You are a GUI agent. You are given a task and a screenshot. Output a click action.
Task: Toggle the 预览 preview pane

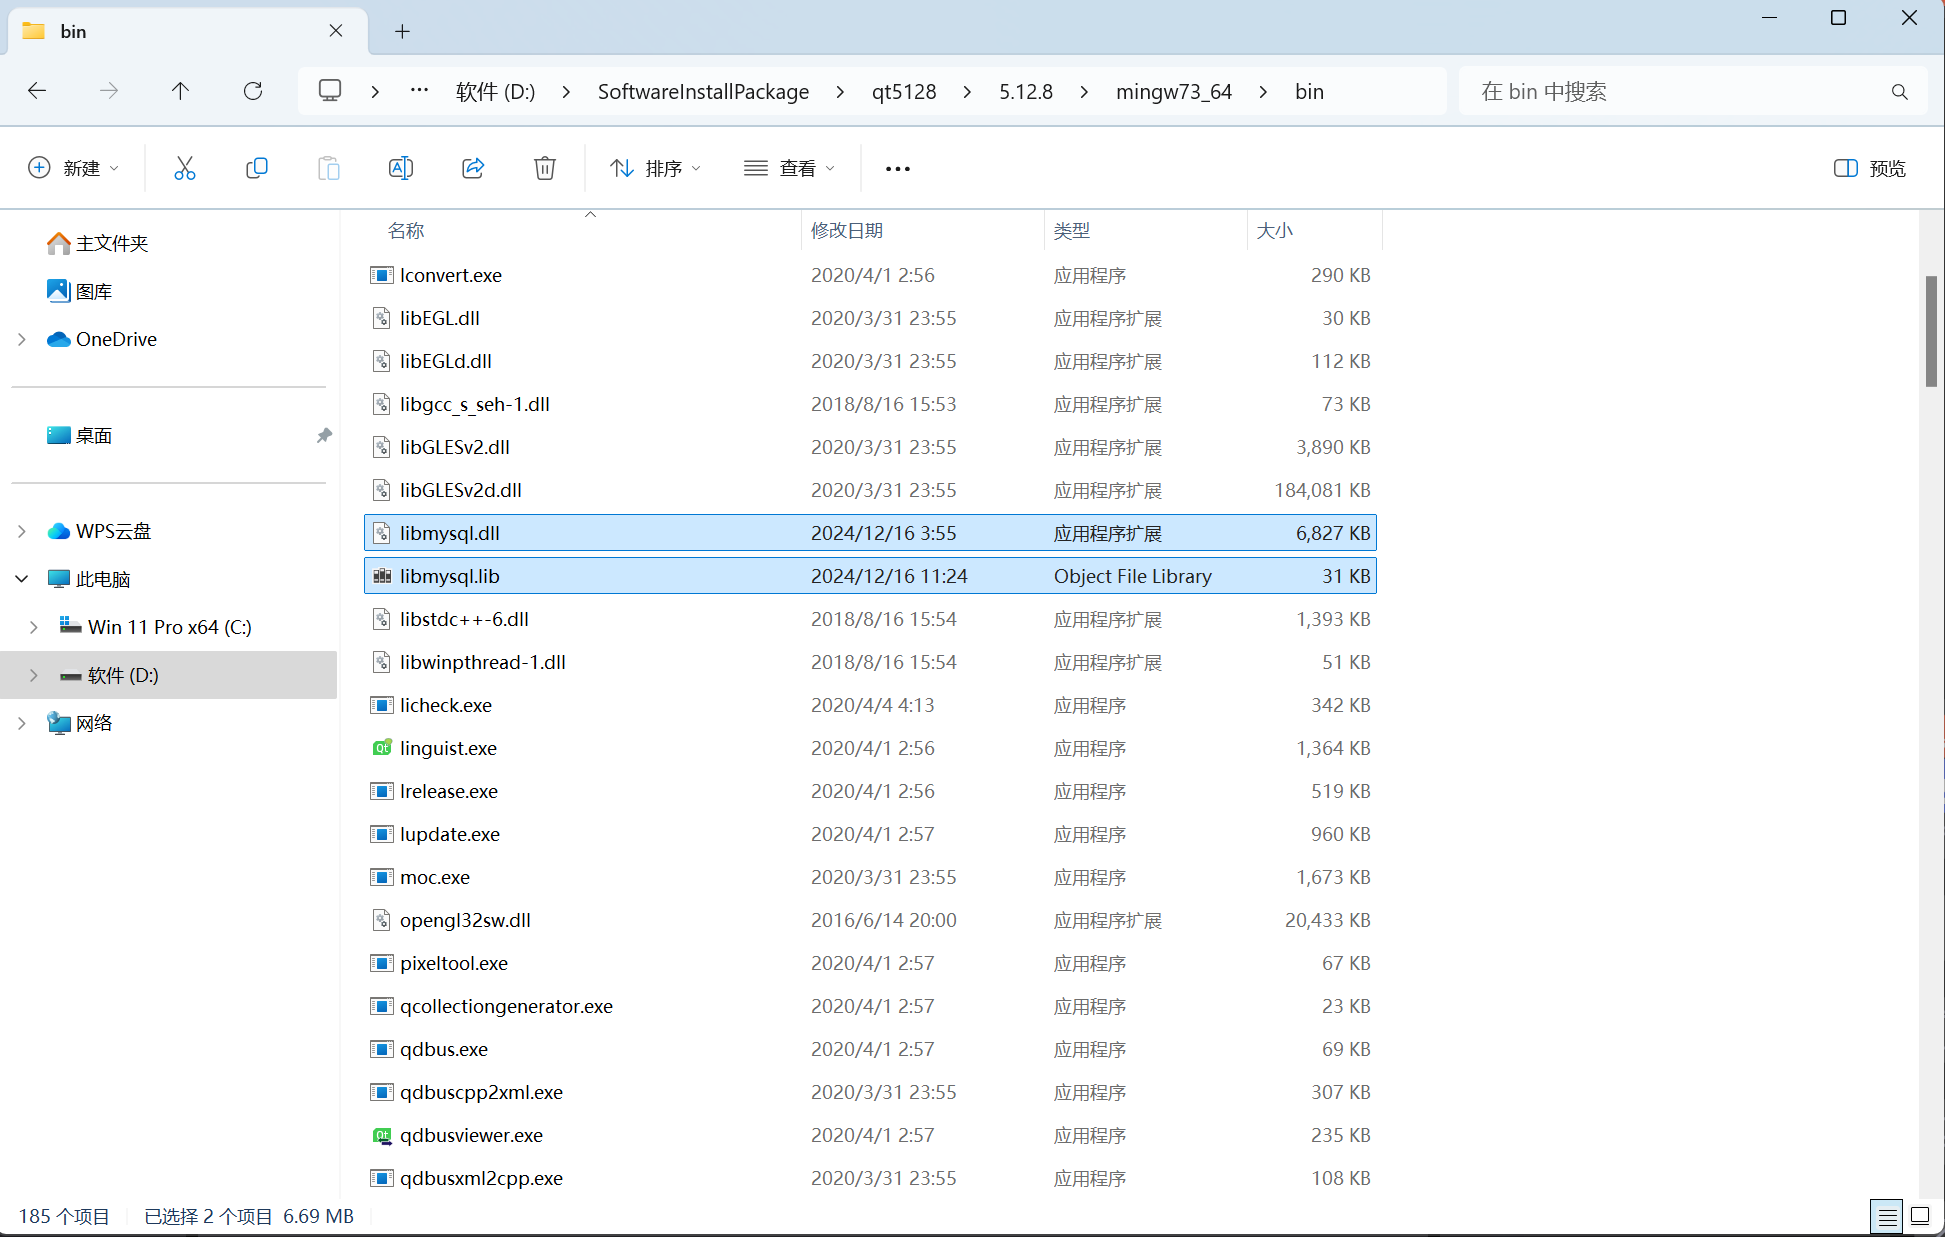click(1868, 167)
